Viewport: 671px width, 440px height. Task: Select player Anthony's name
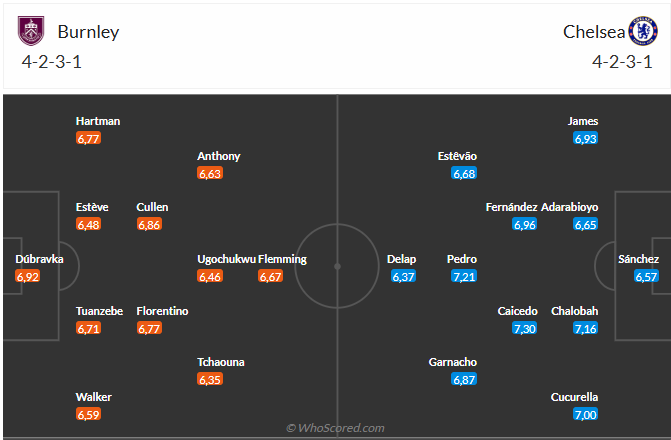(x=218, y=156)
